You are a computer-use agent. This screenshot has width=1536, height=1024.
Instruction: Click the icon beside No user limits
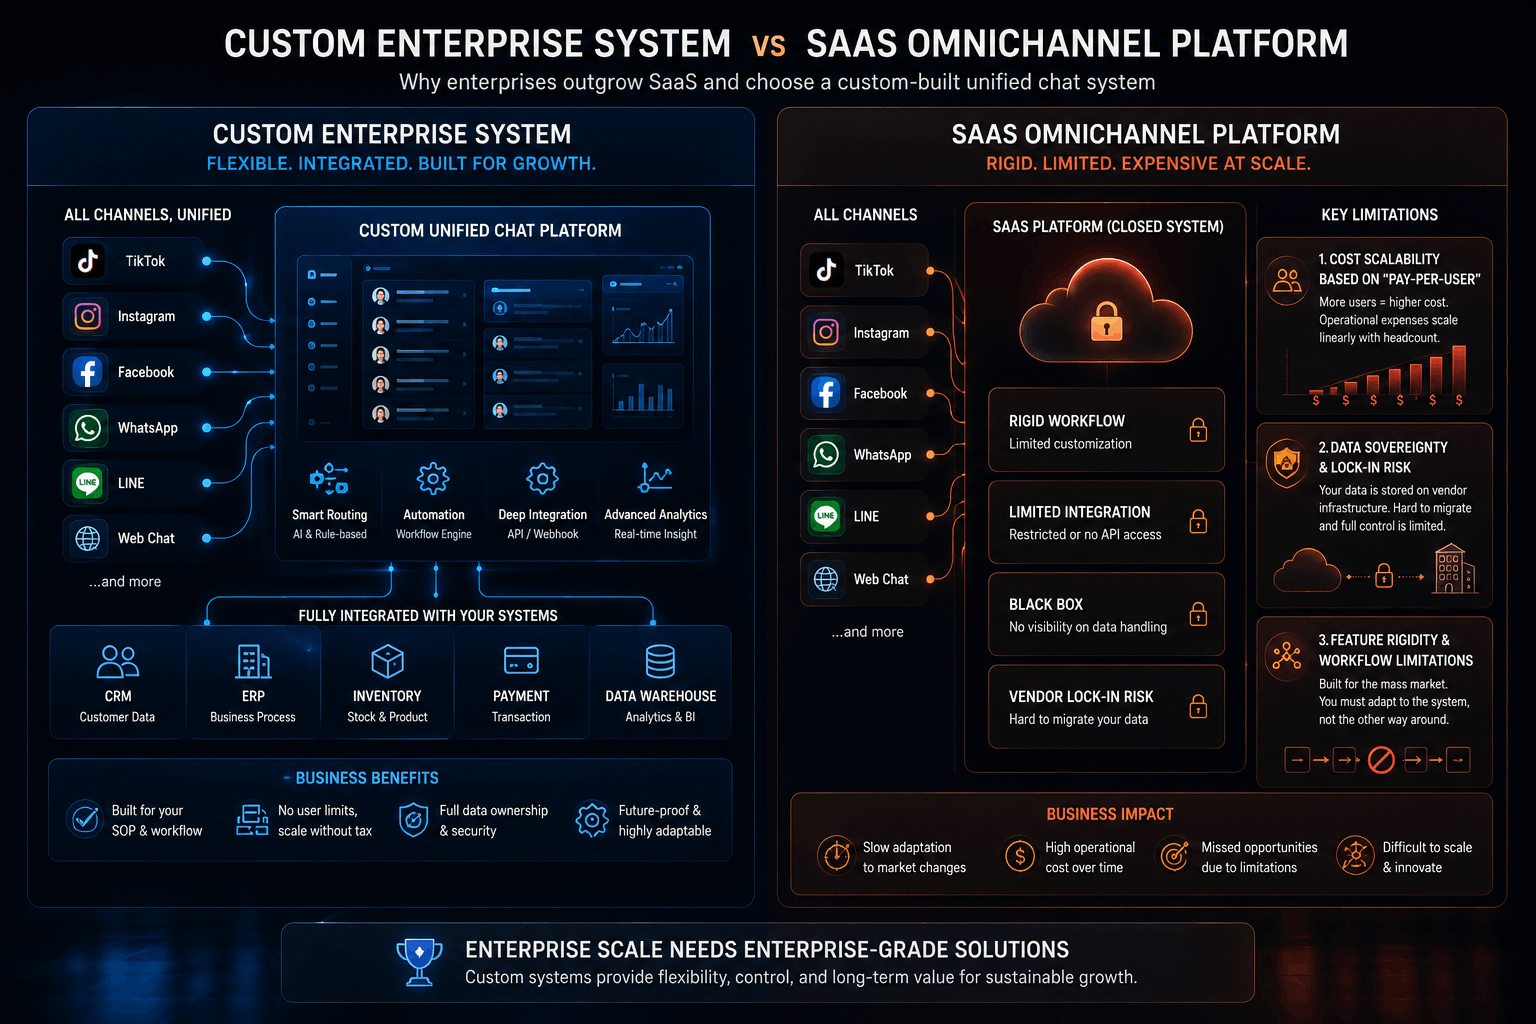[252, 820]
